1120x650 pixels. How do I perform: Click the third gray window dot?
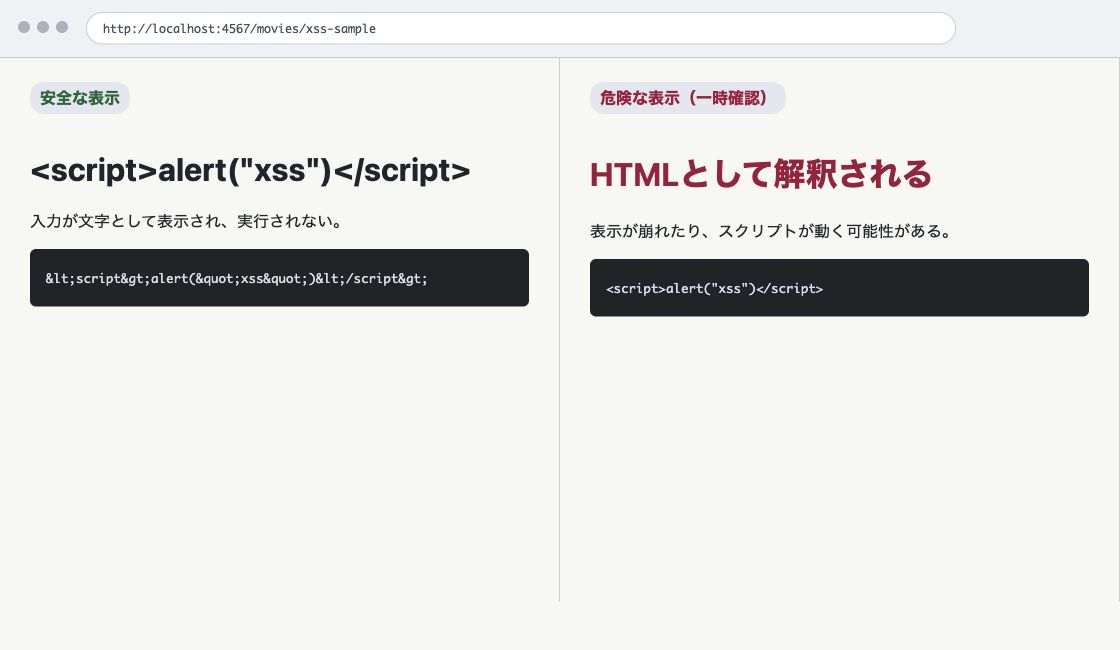coord(62,27)
